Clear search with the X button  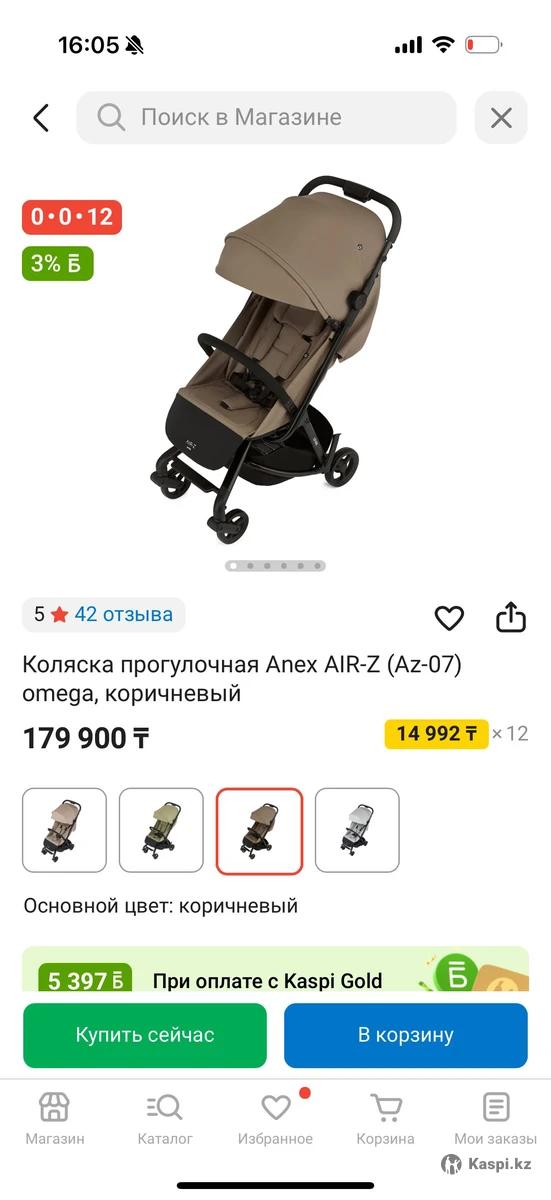(501, 118)
